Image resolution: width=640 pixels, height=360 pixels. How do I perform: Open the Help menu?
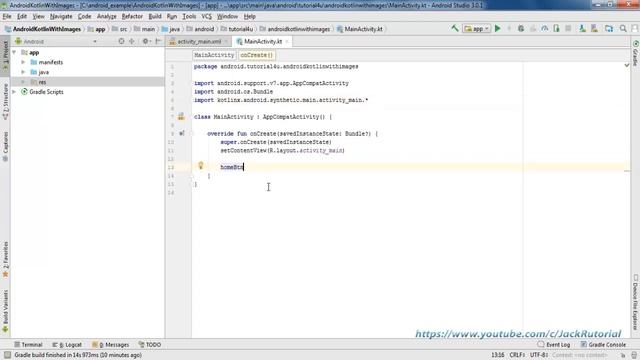pos(249,16)
